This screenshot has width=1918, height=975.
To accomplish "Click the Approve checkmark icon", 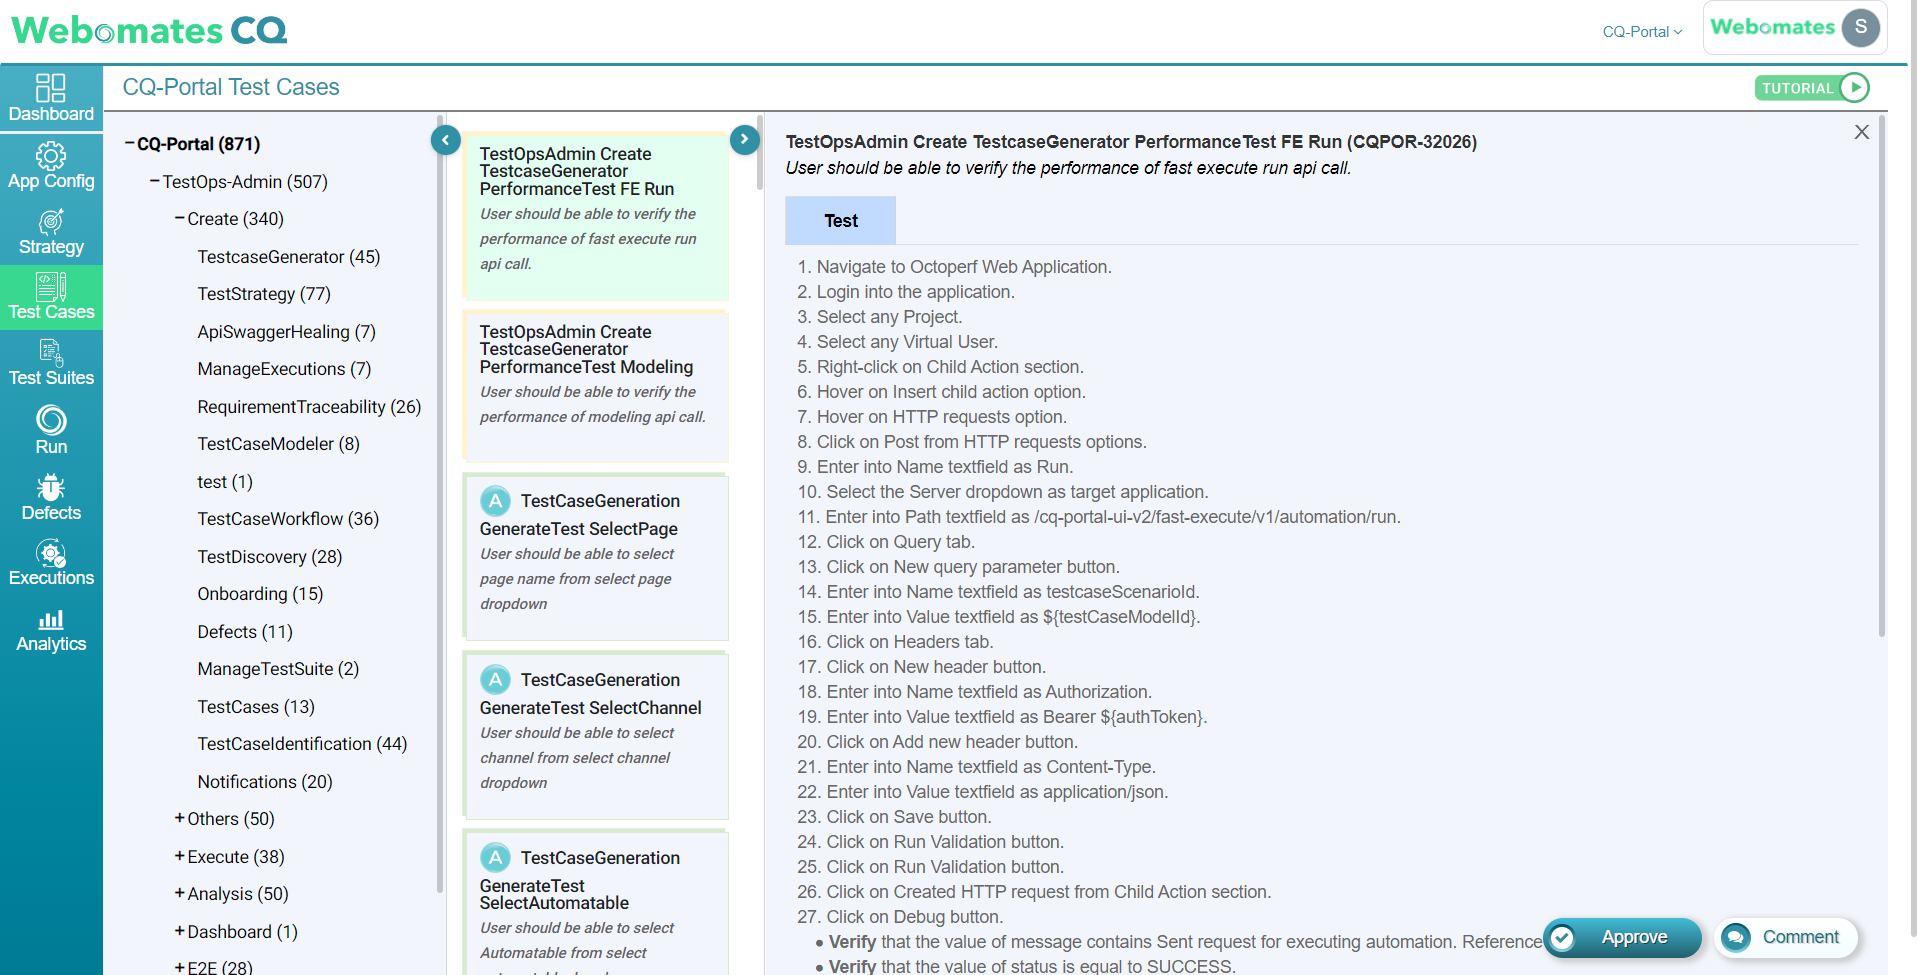I will tap(1562, 938).
